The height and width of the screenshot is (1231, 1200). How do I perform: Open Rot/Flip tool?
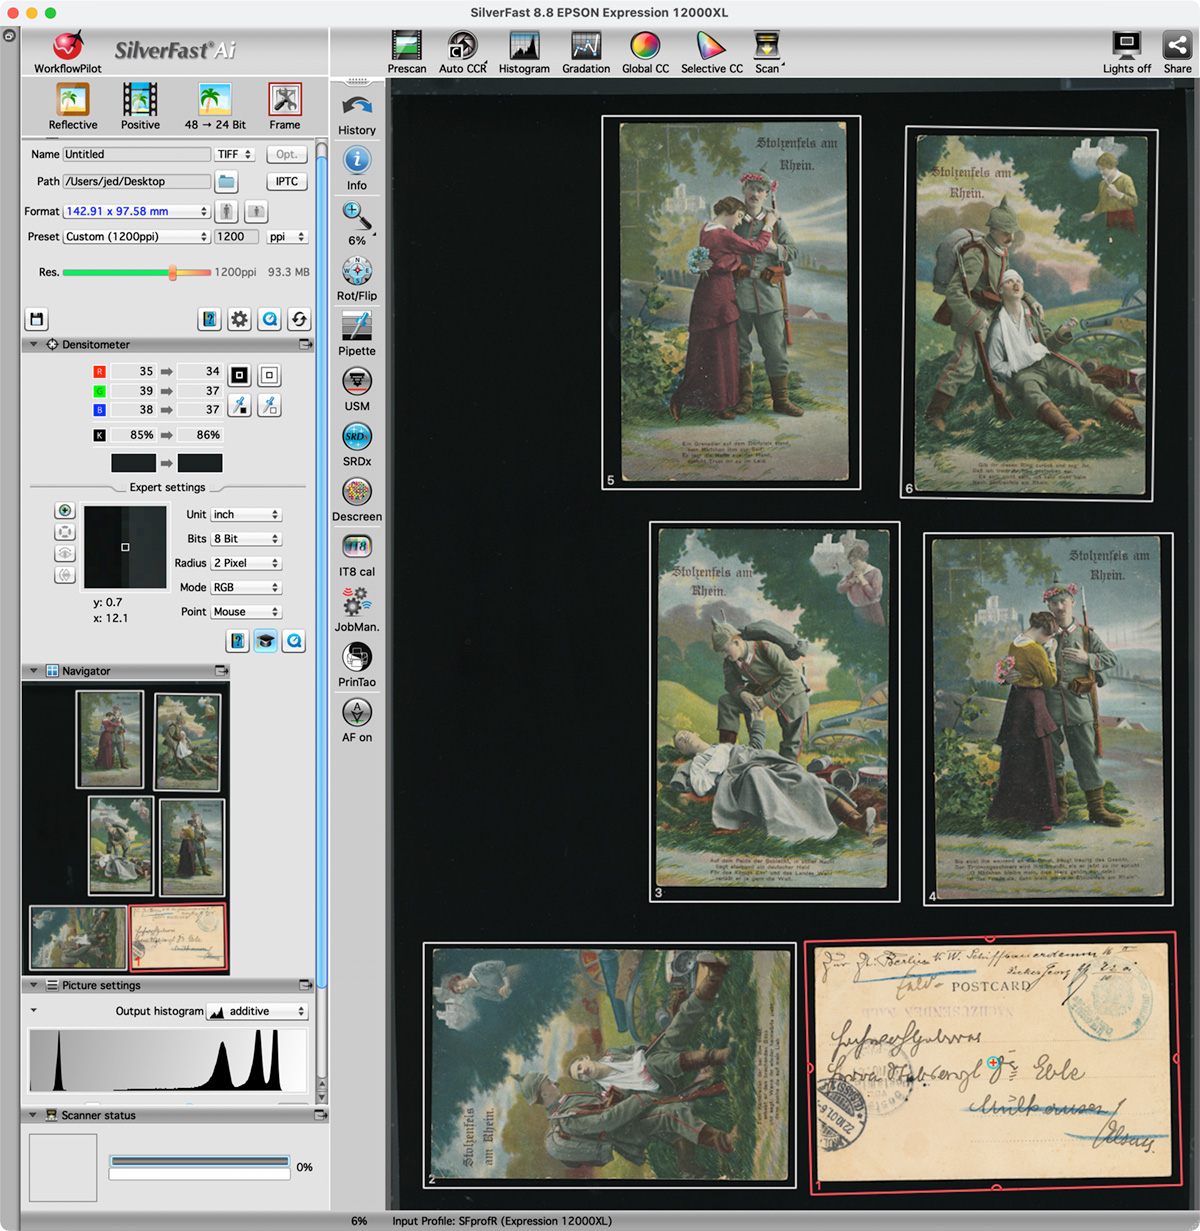[357, 279]
